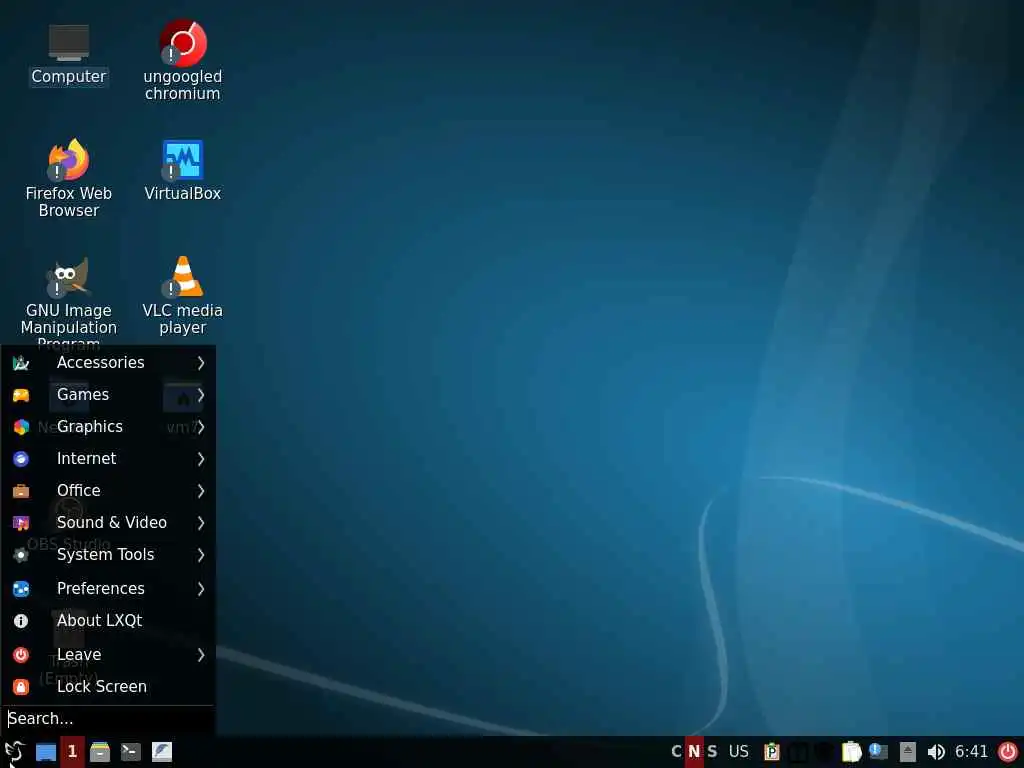
Task: Click the Office briefcase icon
Action: point(21,491)
